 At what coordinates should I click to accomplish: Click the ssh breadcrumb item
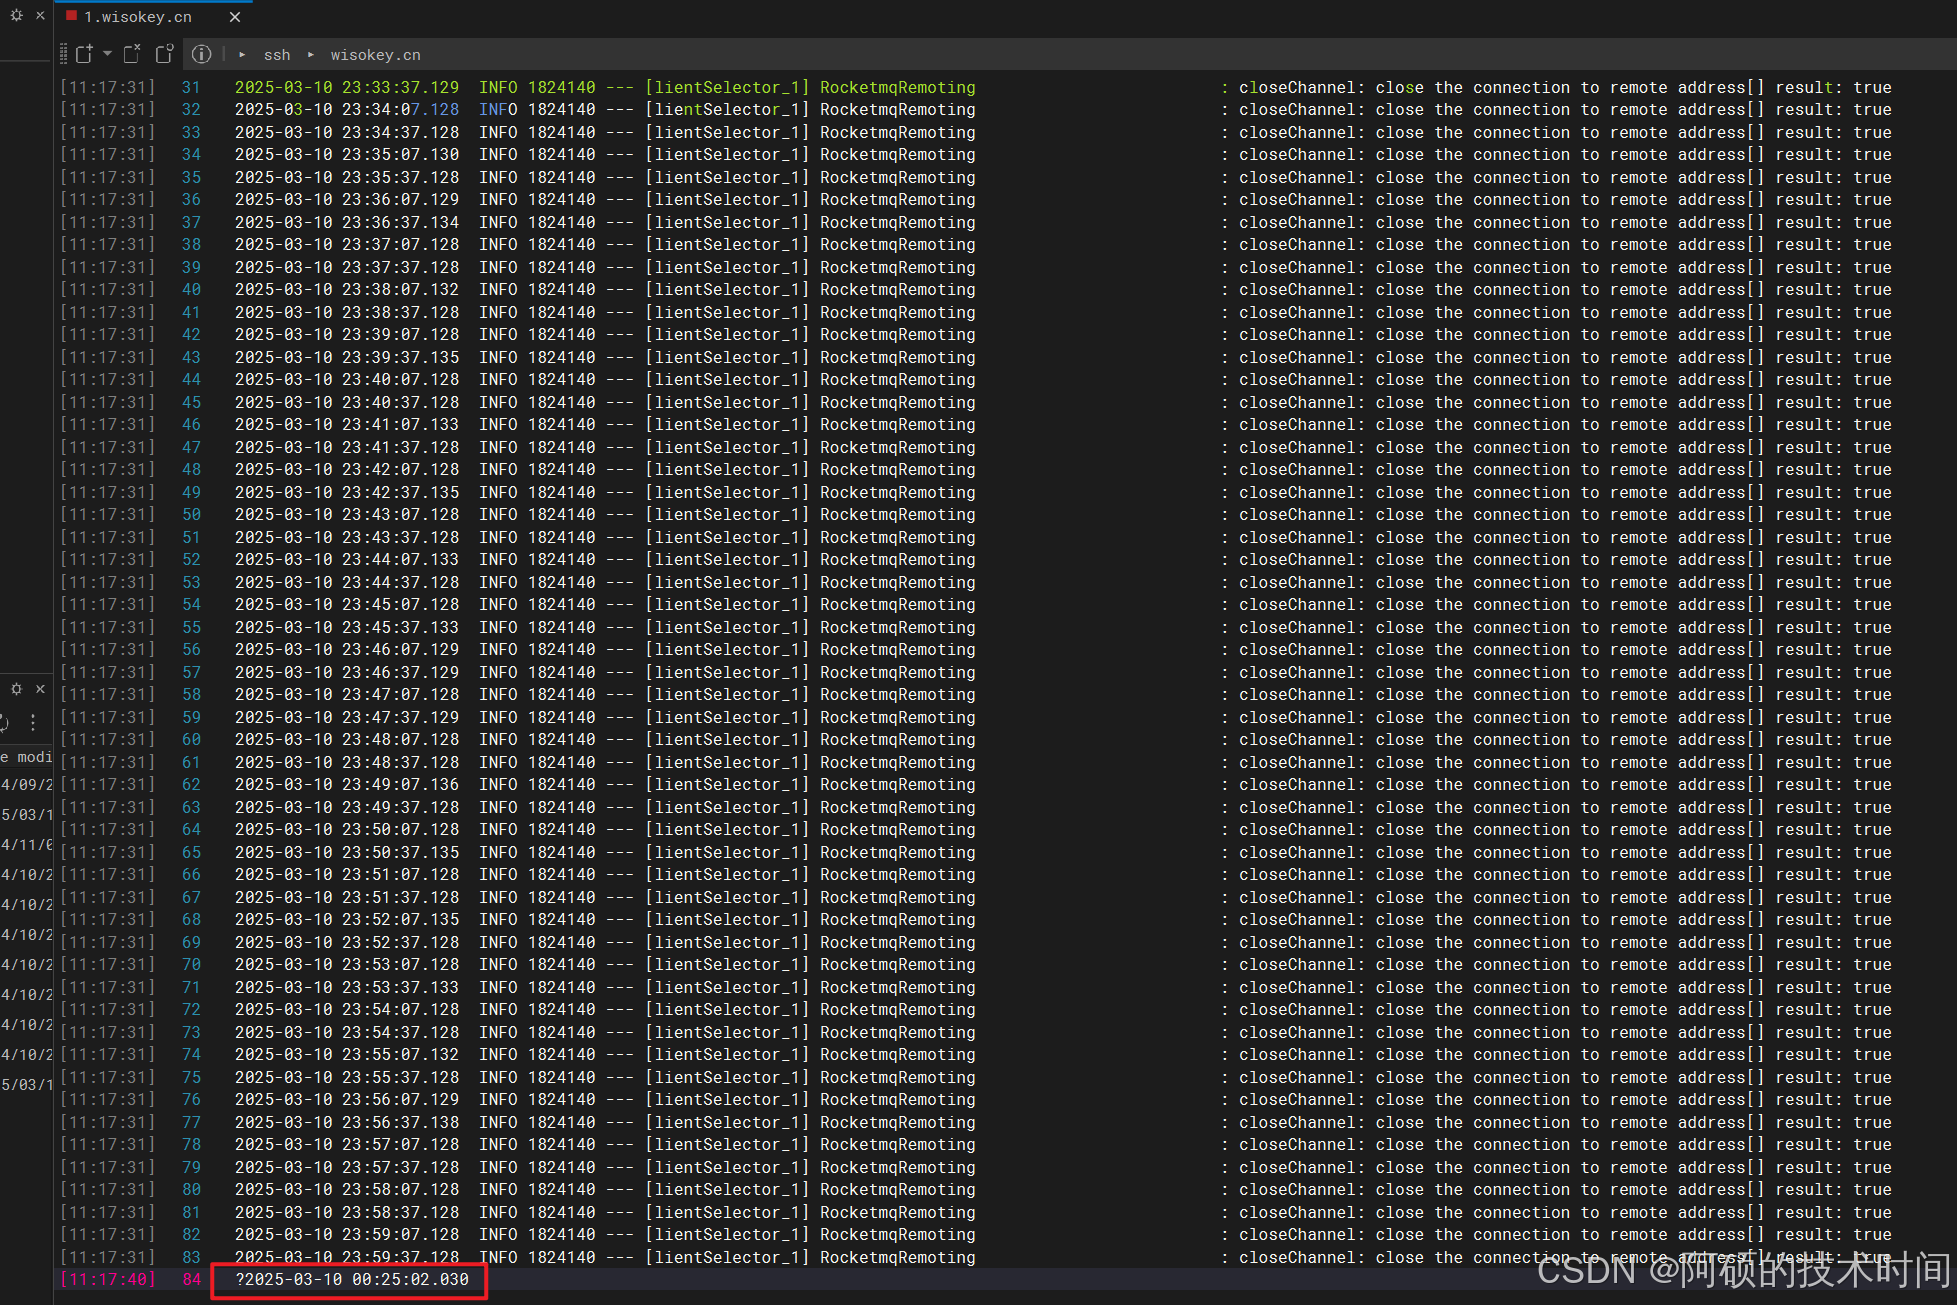pos(277,55)
